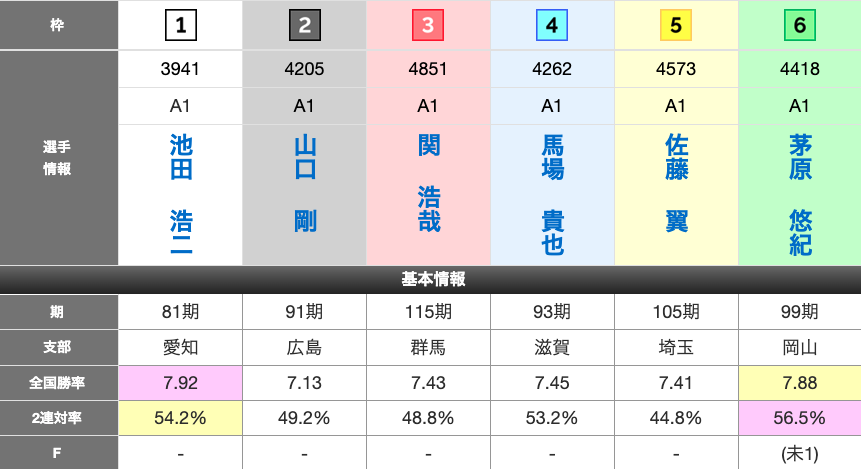Screen dimensions: 861x469
Task: Click the 選手情報 row header
Action: pyautogui.click(x=59, y=158)
